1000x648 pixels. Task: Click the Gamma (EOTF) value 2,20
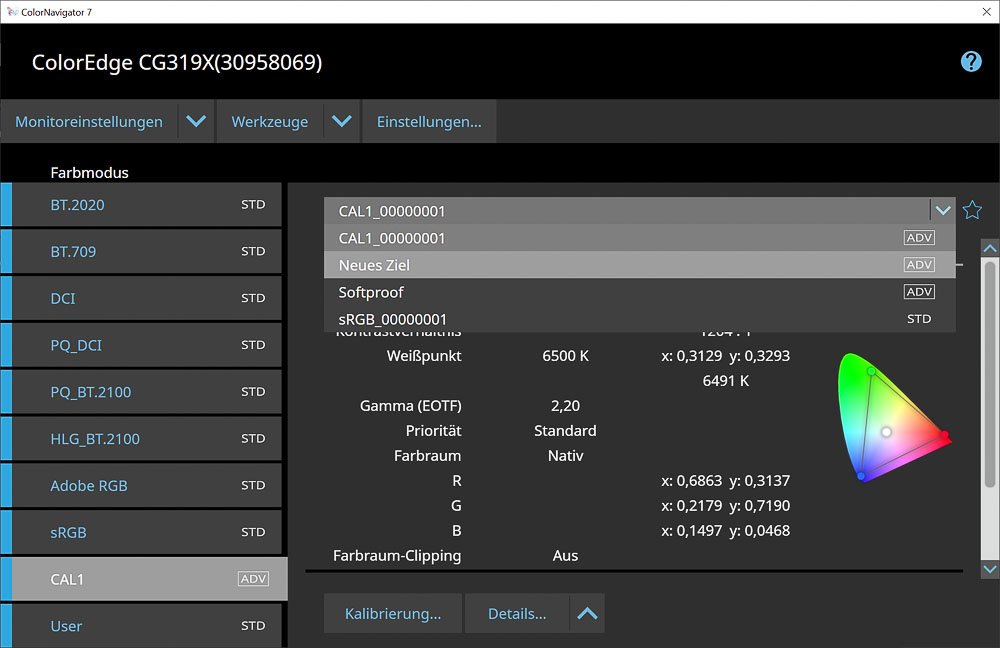pyautogui.click(x=566, y=406)
